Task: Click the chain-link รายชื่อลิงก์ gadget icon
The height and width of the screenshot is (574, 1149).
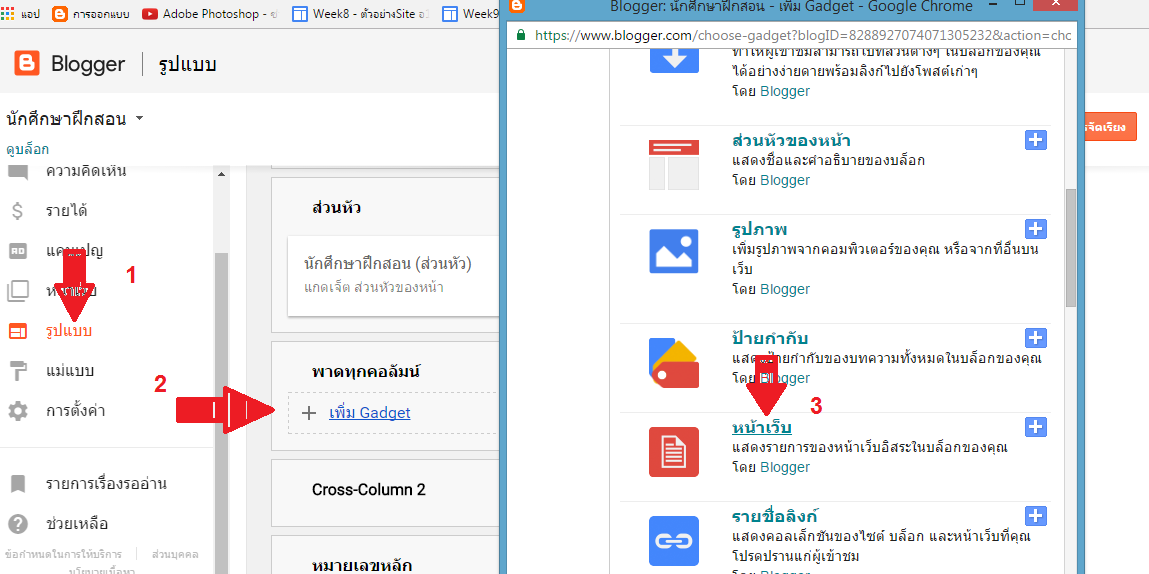Action: tap(673, 540)
